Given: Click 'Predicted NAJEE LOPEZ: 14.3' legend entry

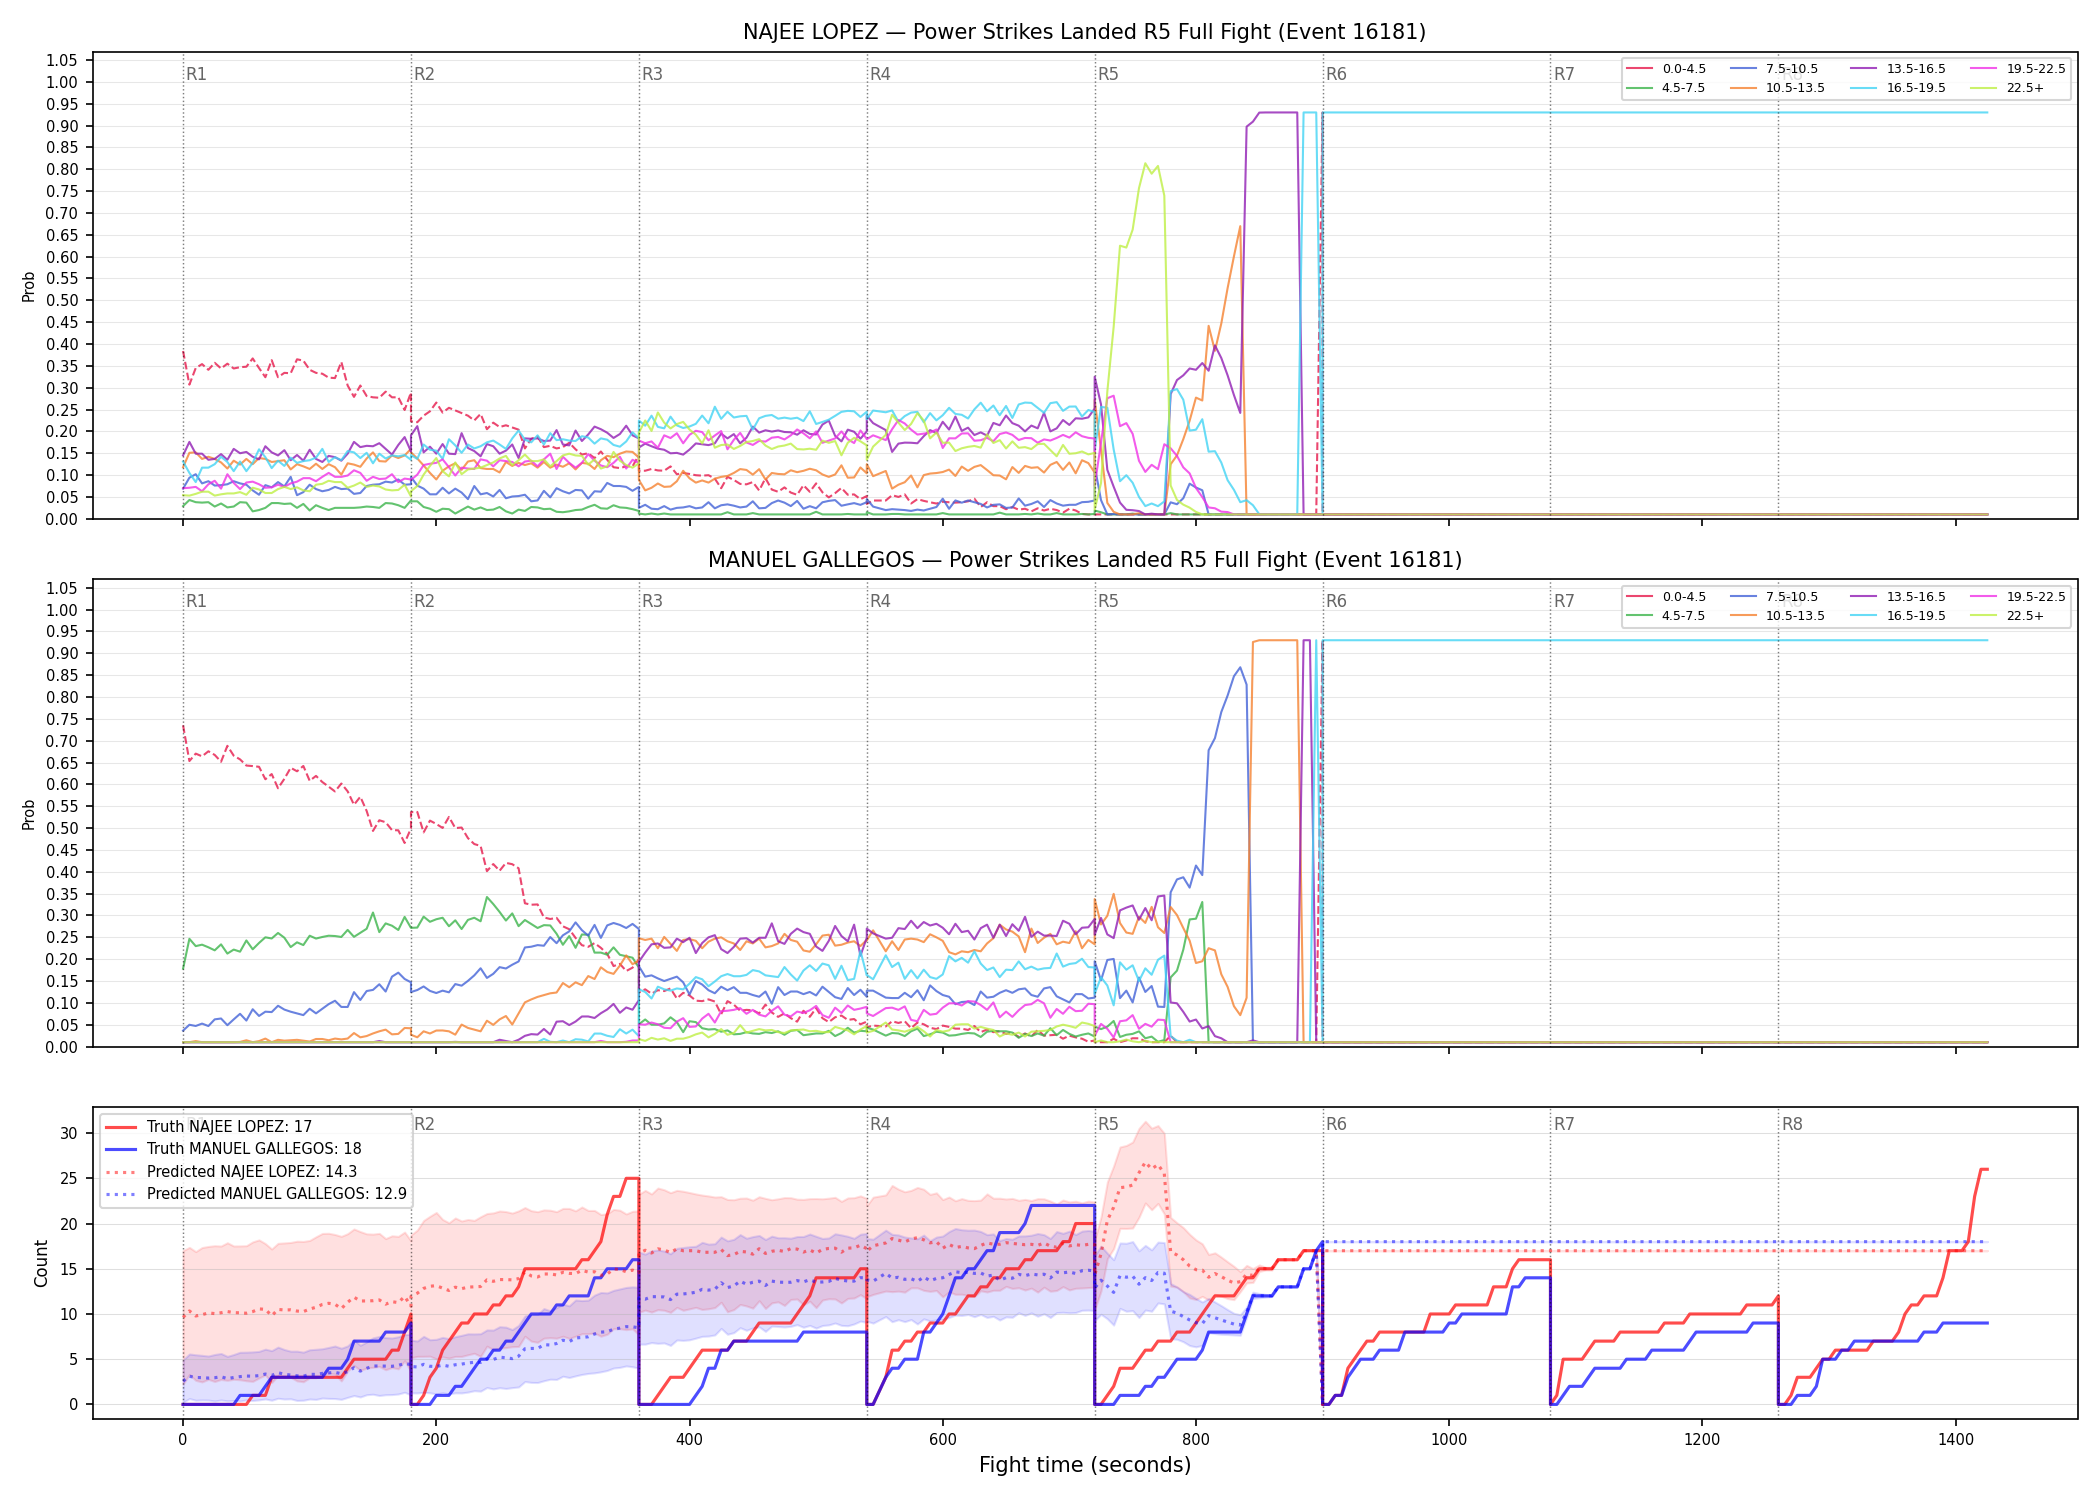Looking at the screenshot, I should 231,1172.
